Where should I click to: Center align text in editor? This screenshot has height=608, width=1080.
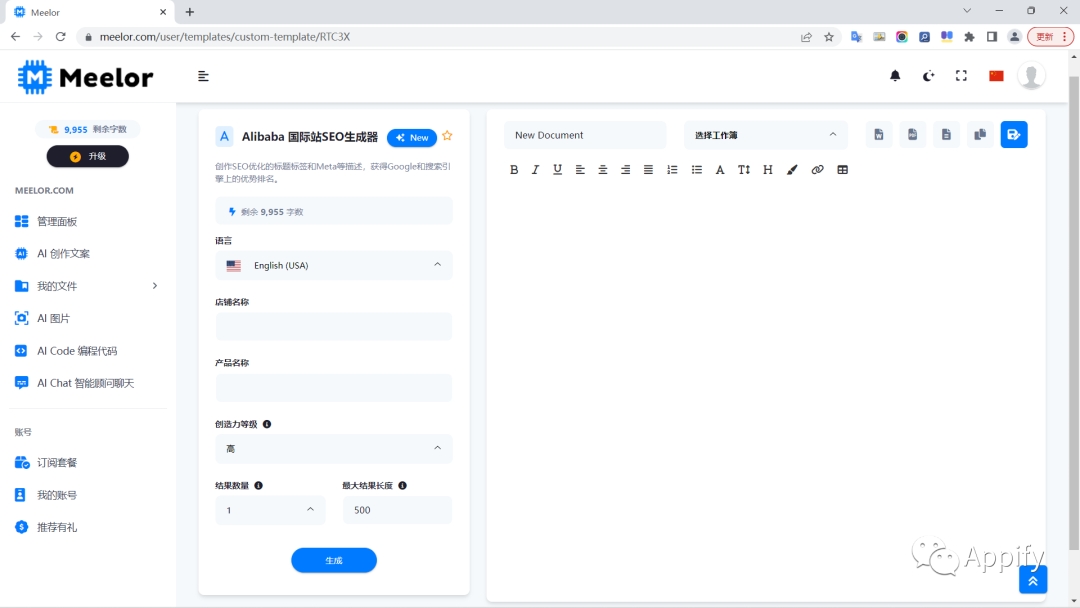[x=603, y=170]
